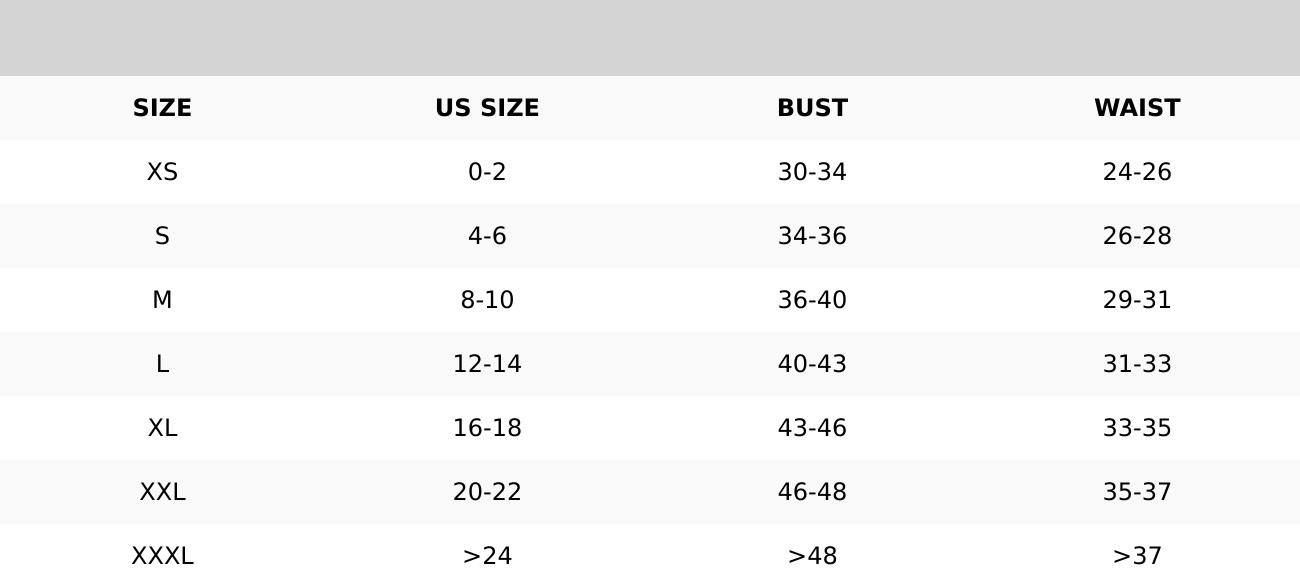This screenshot has width=1300, height=588.
Task: Select the XS size cell
Action: [x=162, y=172]
